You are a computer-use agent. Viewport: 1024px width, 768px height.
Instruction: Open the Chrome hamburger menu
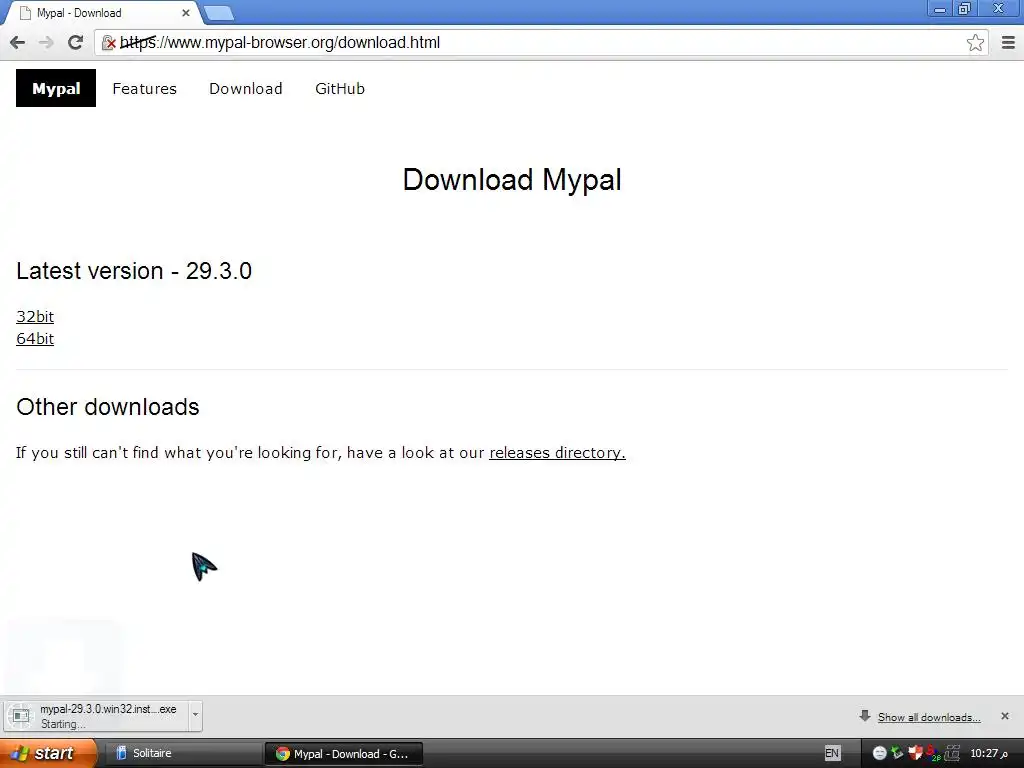point(1008,42)
